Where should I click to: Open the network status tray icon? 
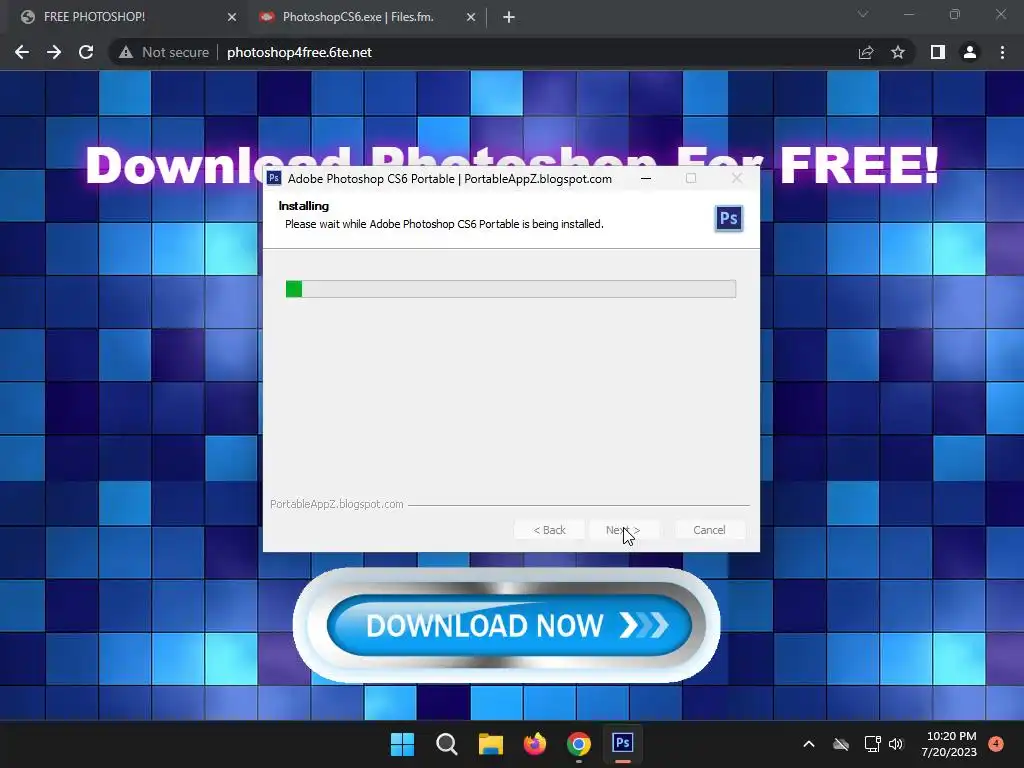[872, 744]
